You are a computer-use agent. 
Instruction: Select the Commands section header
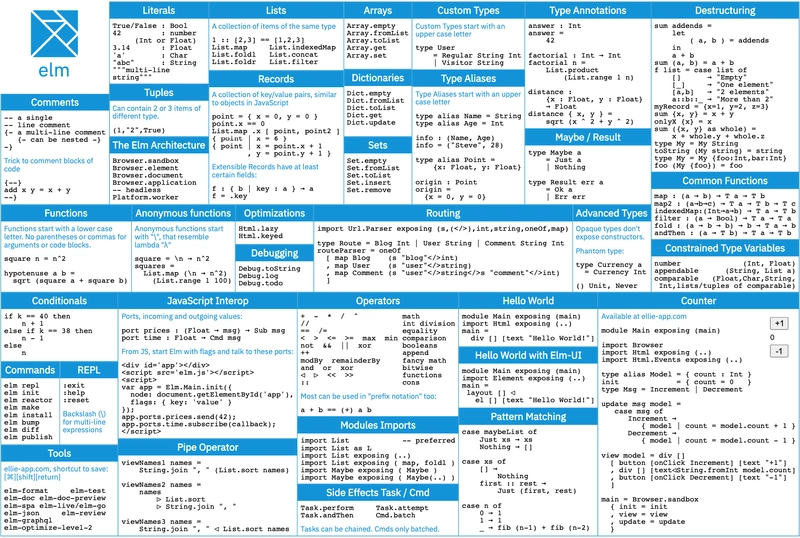coord(30,370)
